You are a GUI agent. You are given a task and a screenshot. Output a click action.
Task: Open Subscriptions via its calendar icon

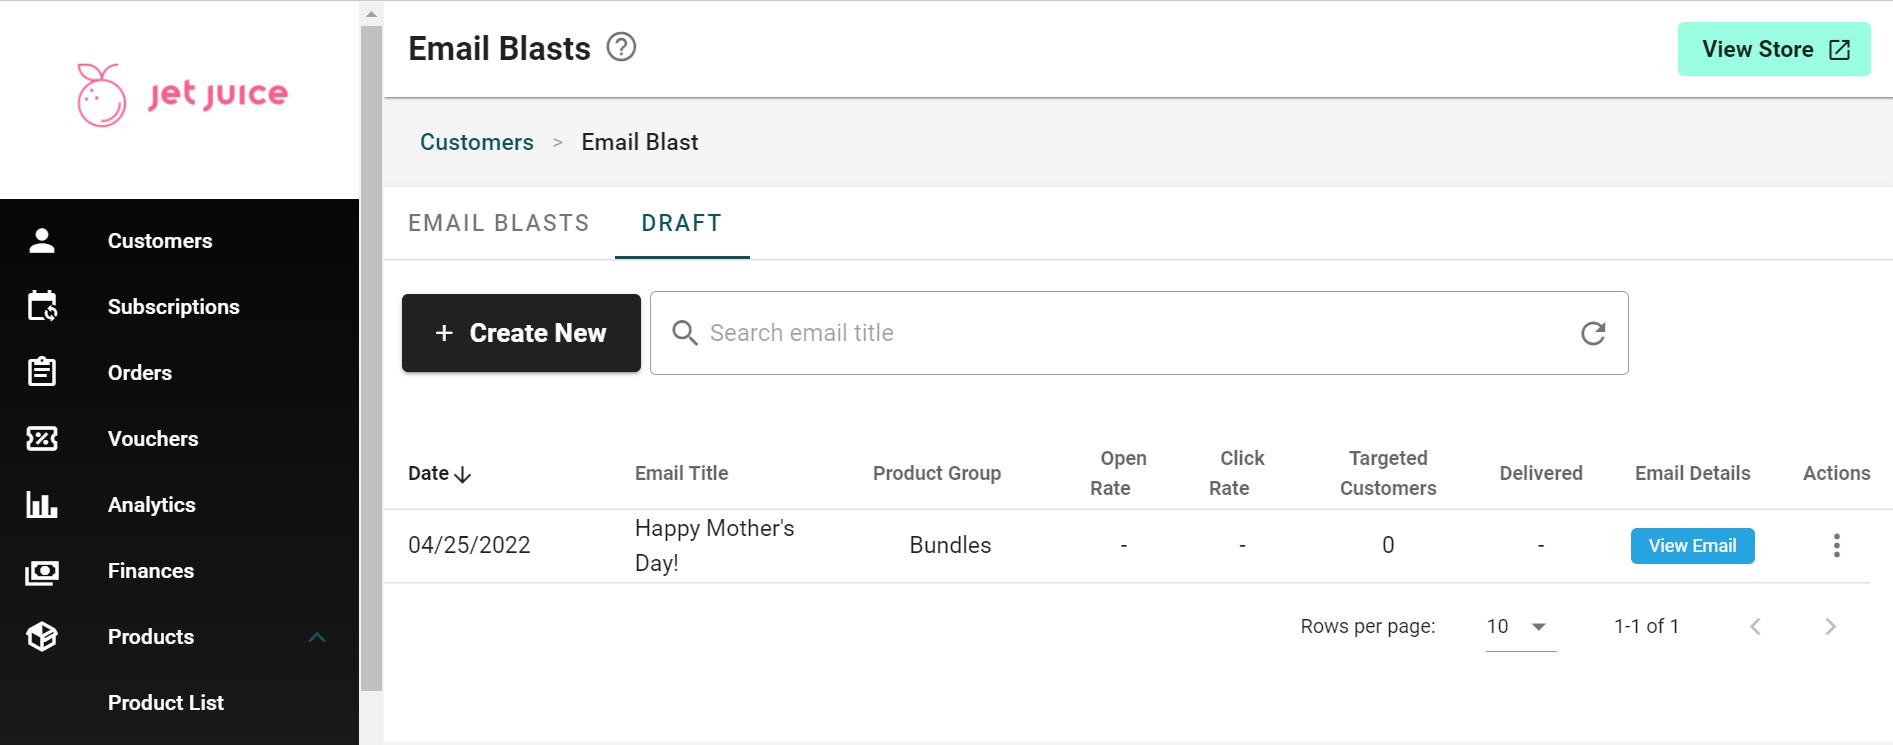click(x=42, y=307)
